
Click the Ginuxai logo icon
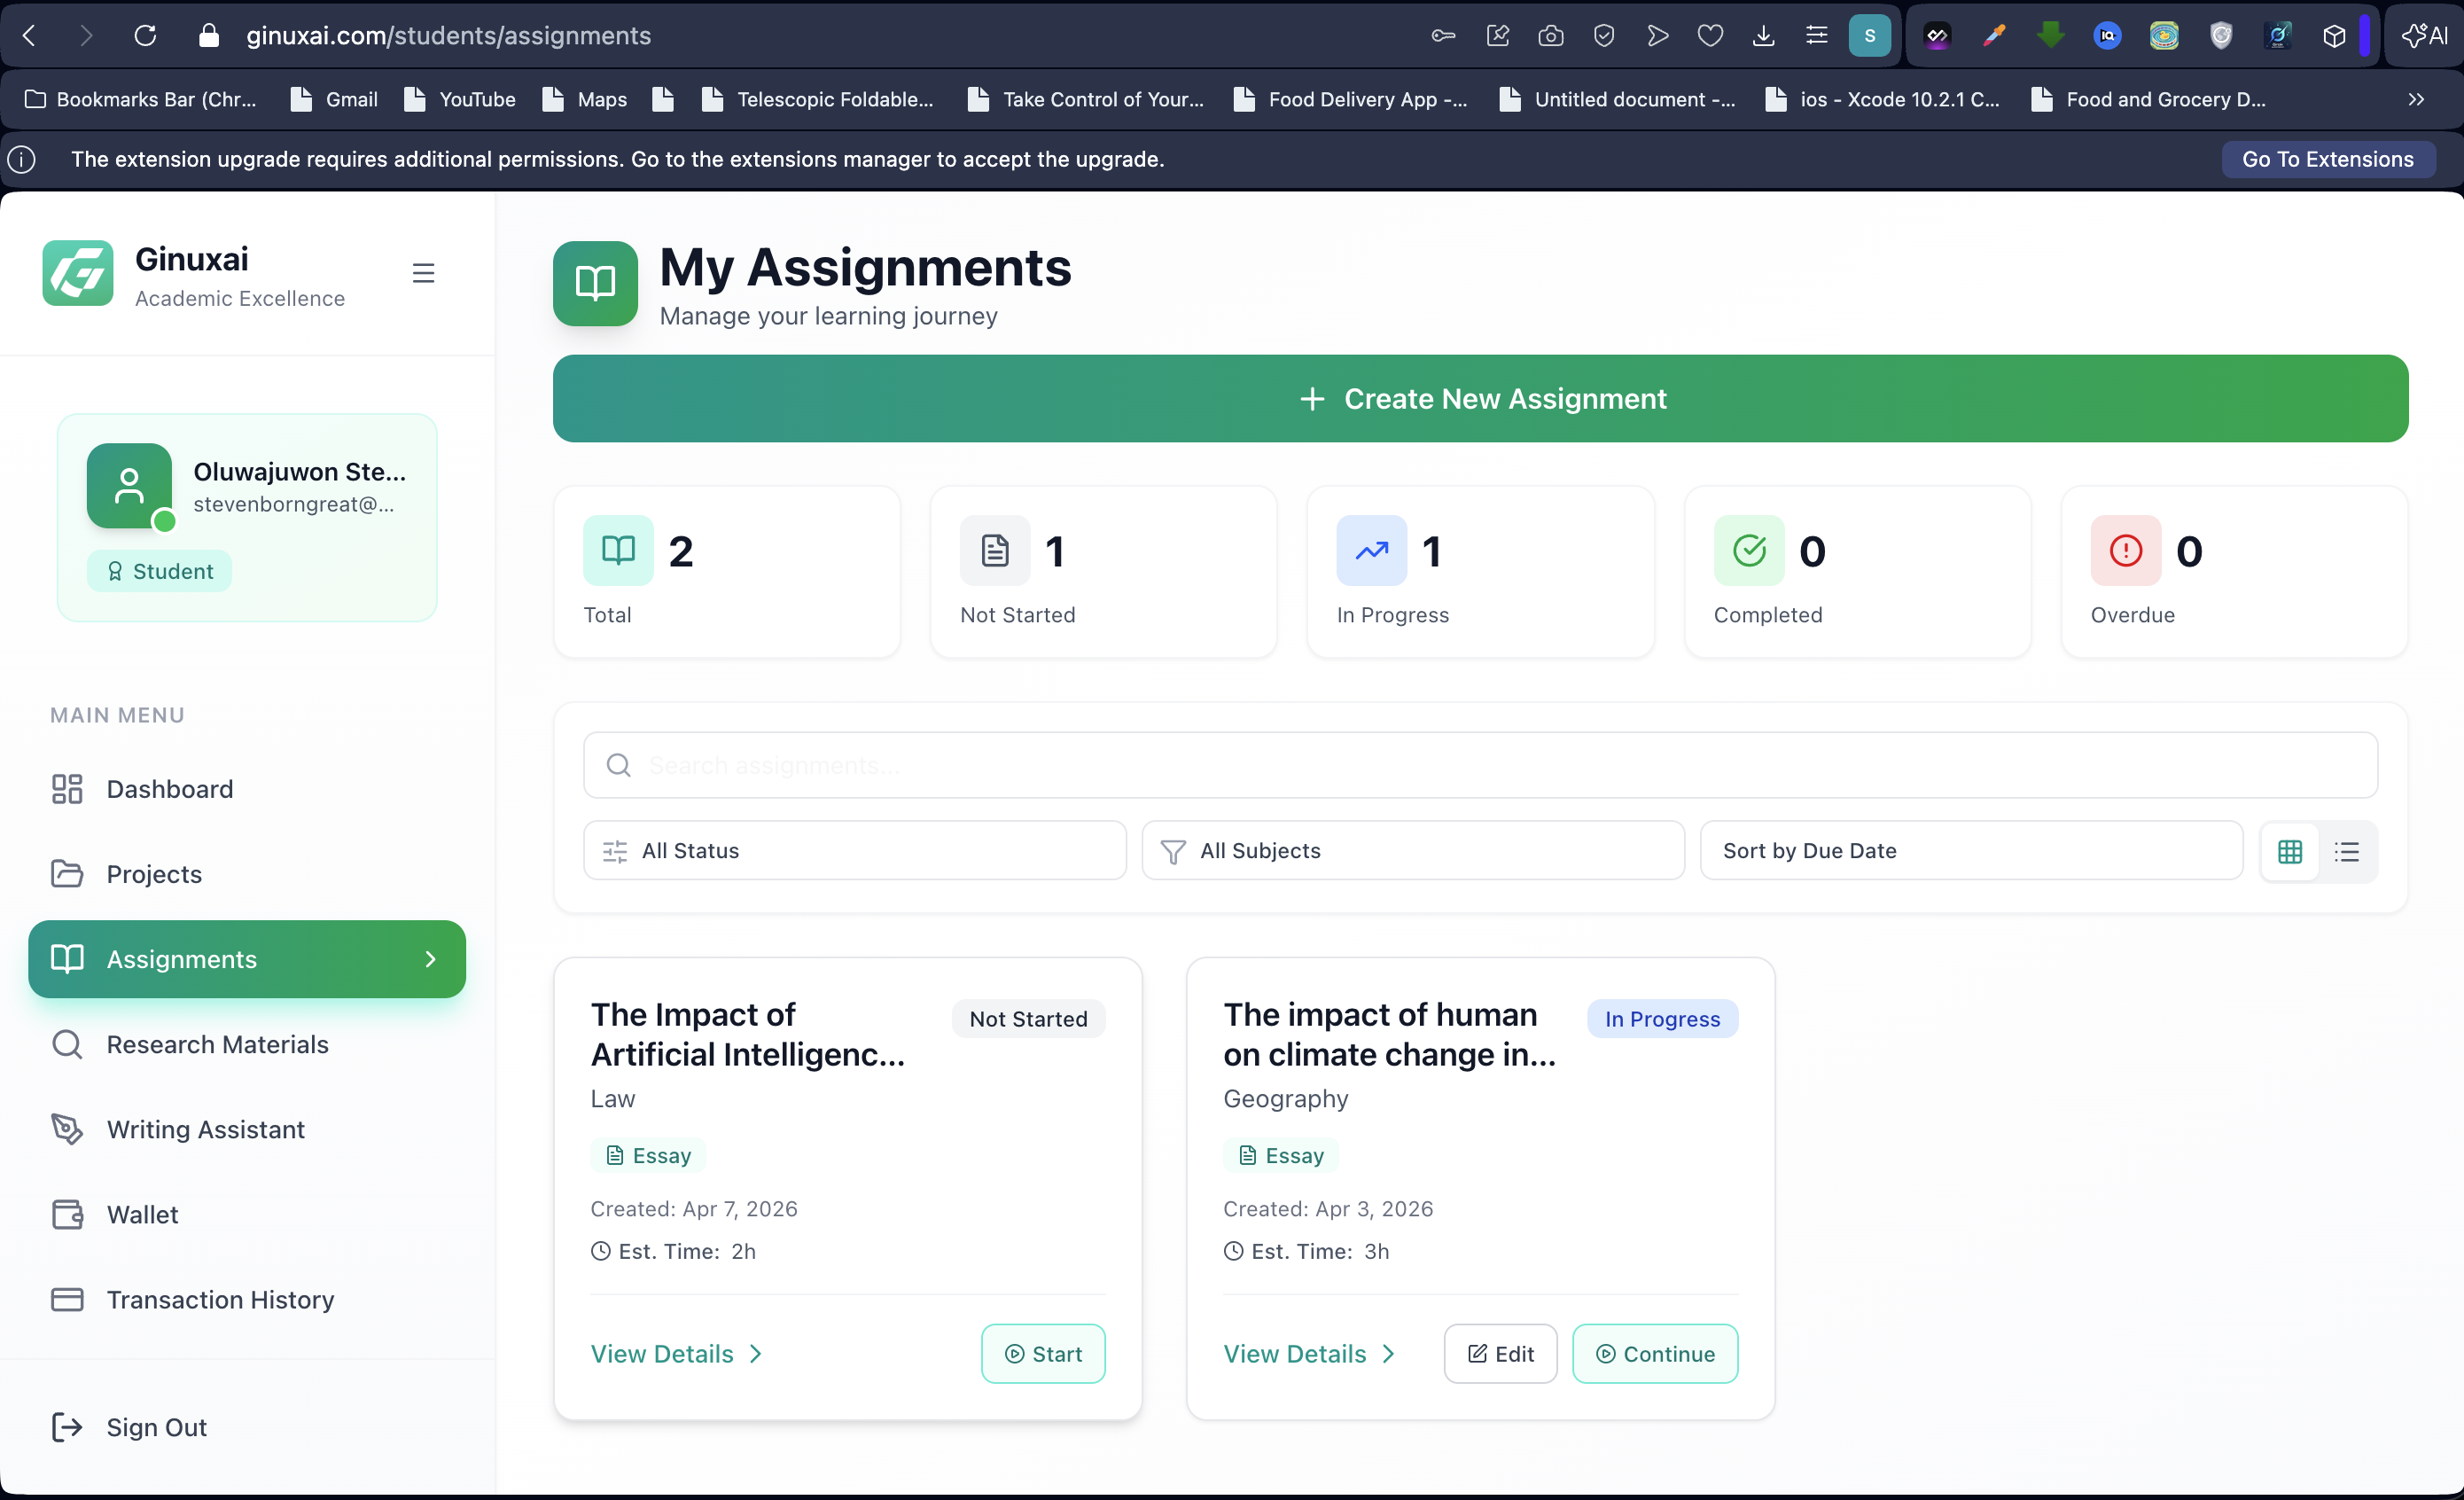[77, 273]
